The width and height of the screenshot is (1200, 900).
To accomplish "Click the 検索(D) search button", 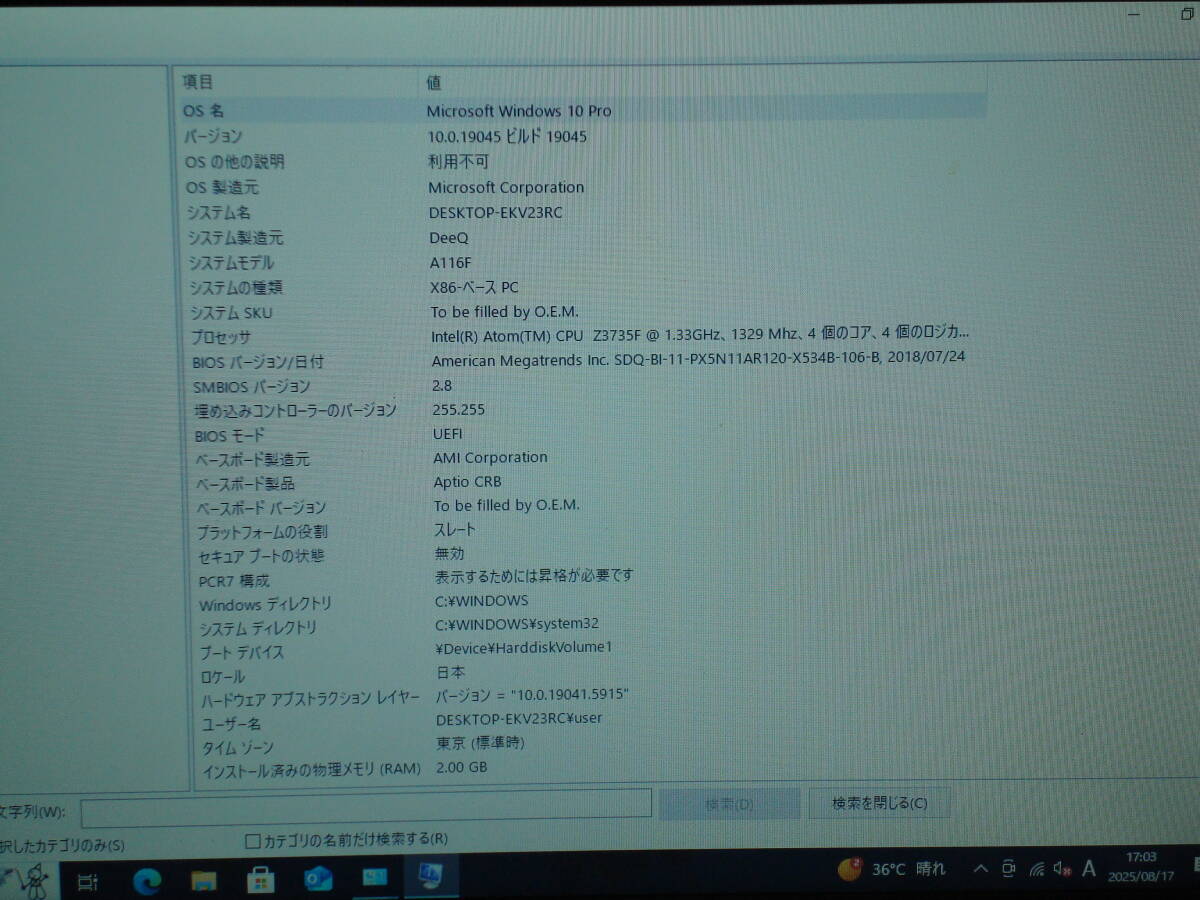I will point(728,803).
